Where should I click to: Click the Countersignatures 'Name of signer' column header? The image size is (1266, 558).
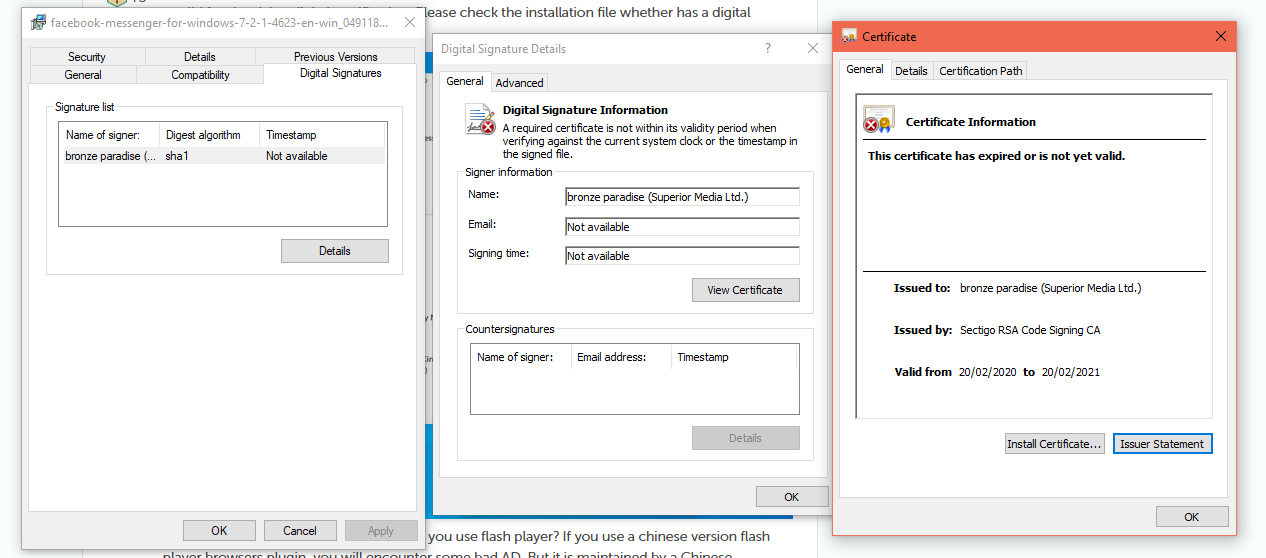pos(521,357)
